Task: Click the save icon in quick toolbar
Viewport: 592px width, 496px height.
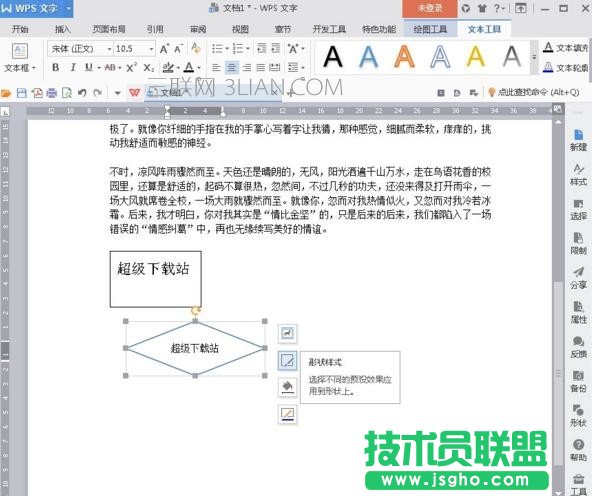Action: click(x=22, y=92)
